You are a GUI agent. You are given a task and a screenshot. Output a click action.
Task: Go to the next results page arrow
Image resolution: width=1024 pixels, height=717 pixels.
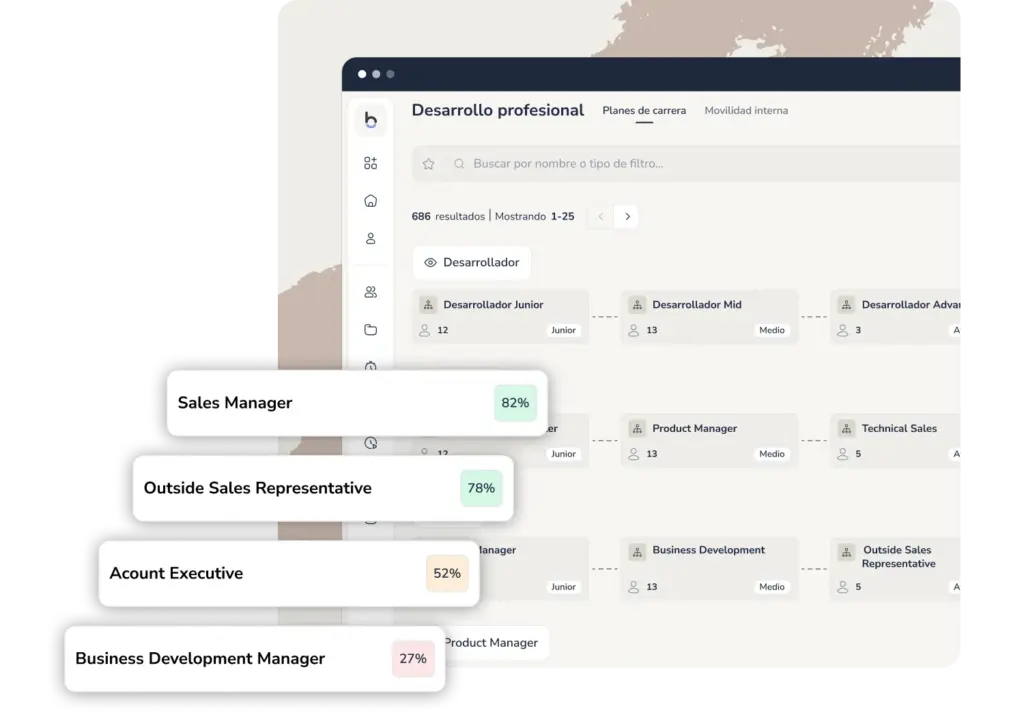[x=627, y=216]
